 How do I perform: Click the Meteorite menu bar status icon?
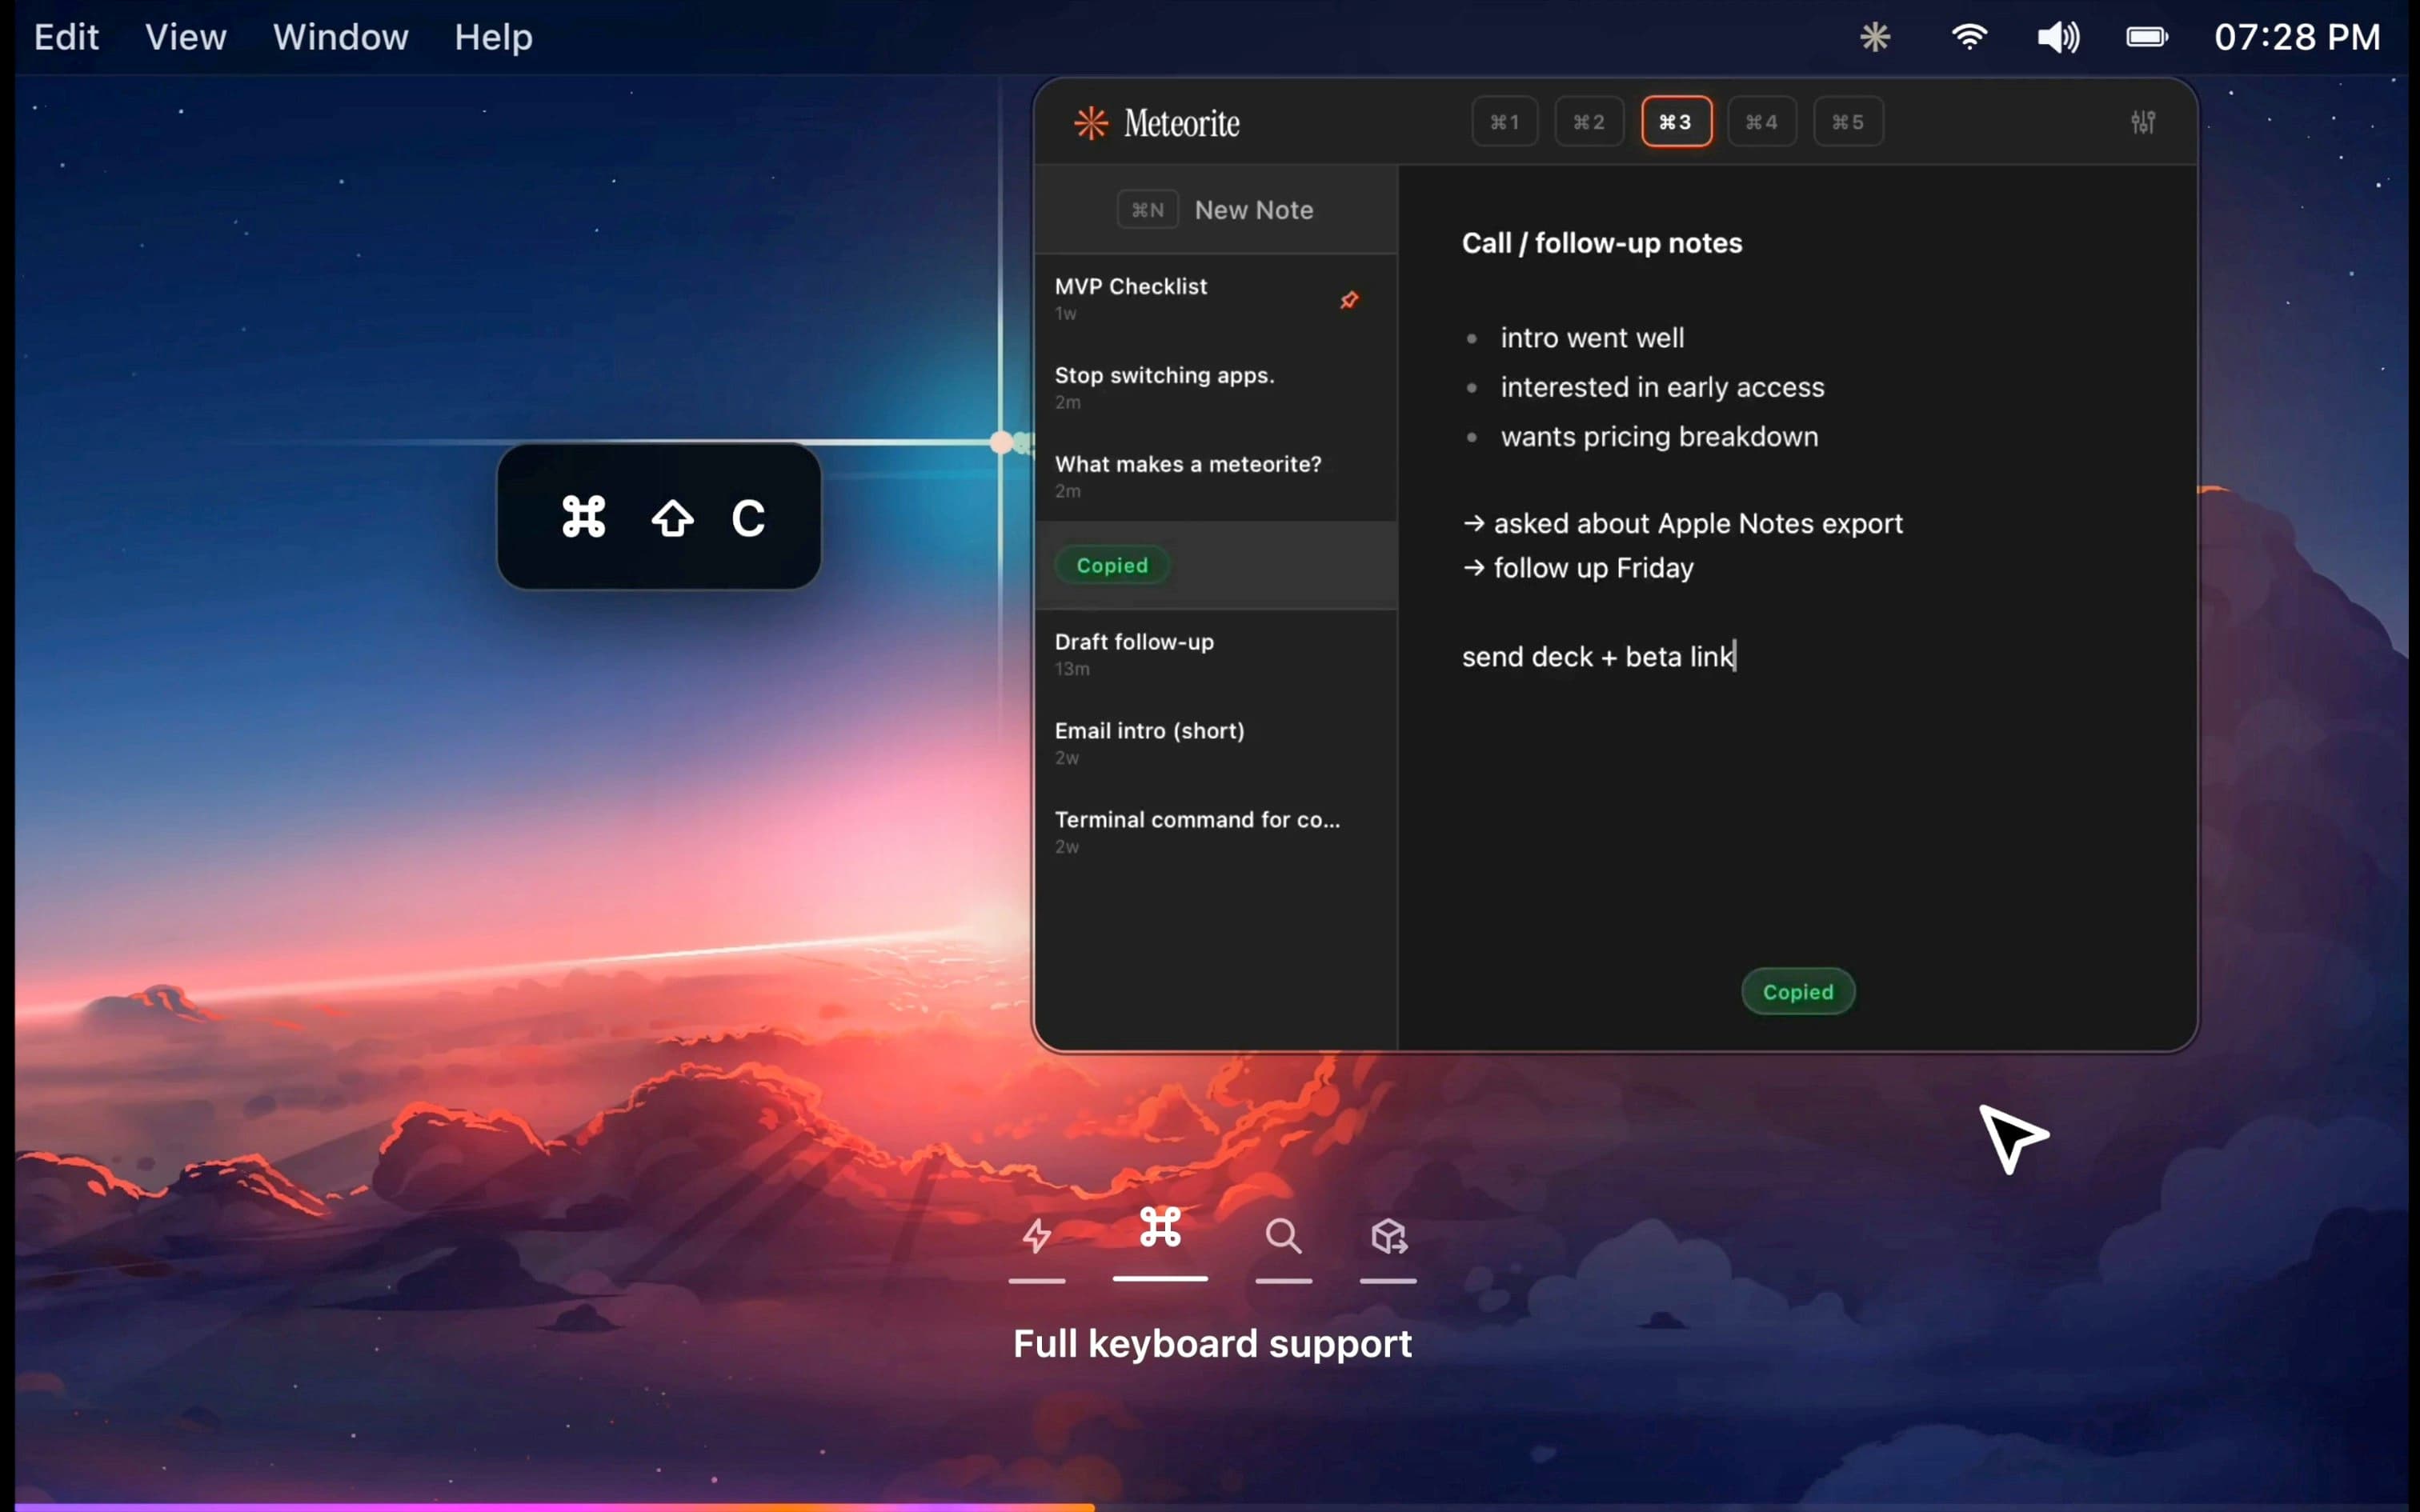[1875, 37]
